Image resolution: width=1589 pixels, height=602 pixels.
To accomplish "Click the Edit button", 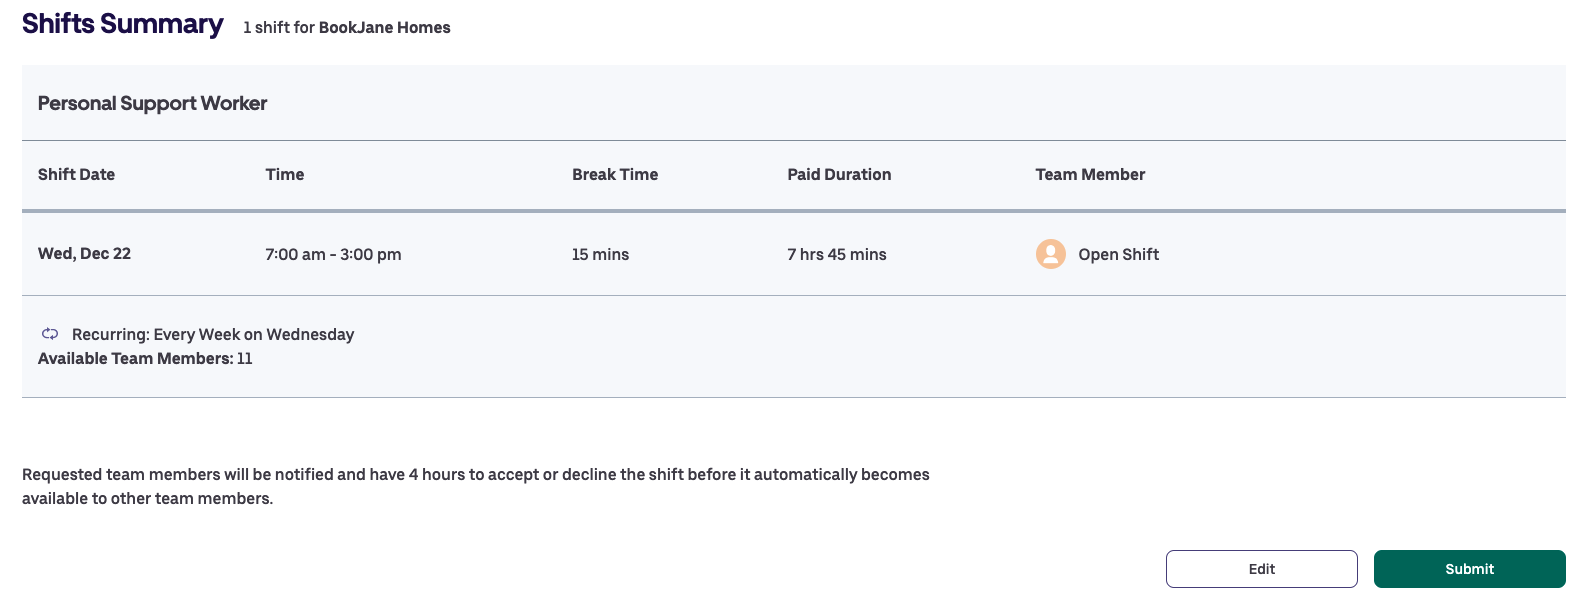I will [1261, 568].
